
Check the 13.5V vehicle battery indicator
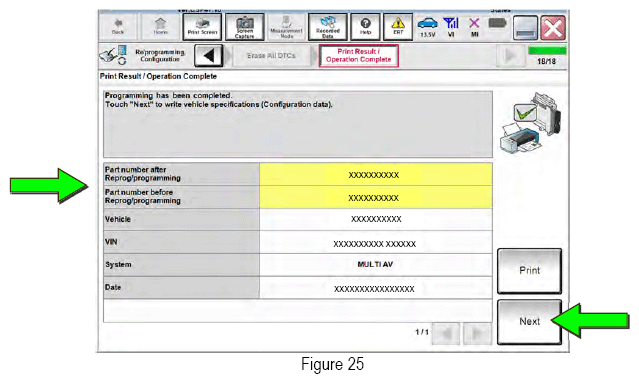coord(427,27)
